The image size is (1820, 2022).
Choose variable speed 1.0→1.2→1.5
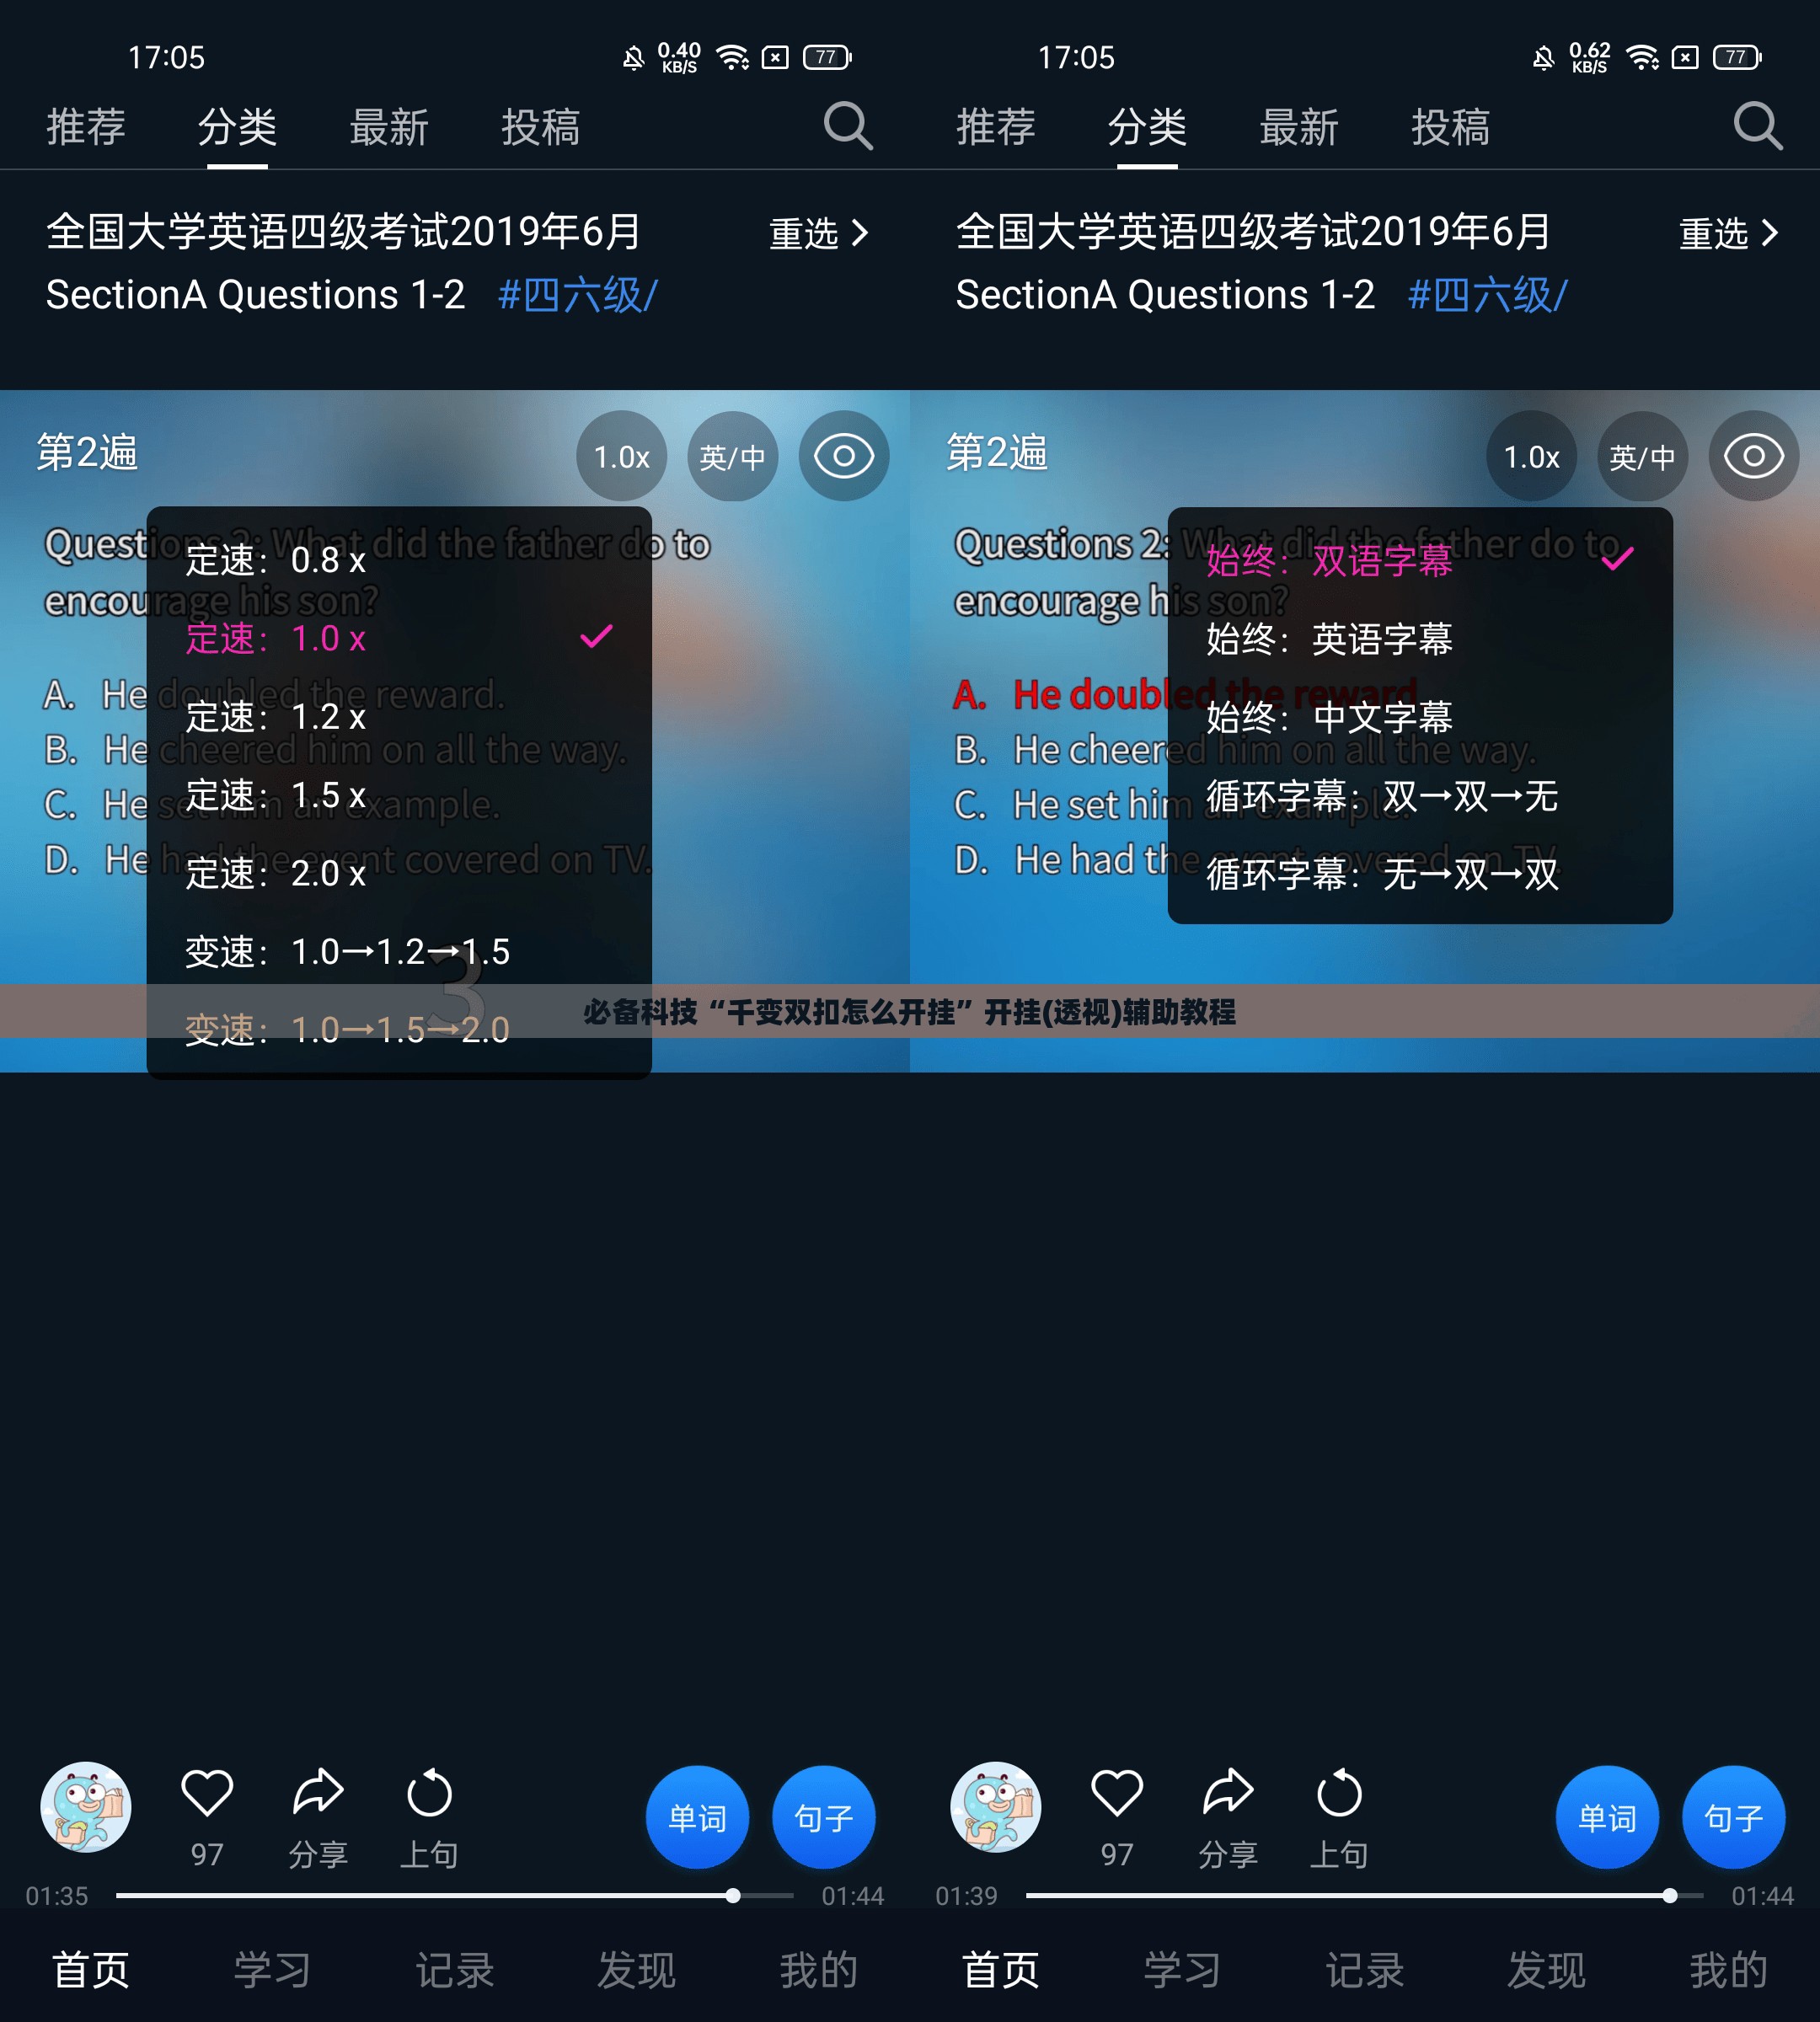tap(399, 951)
